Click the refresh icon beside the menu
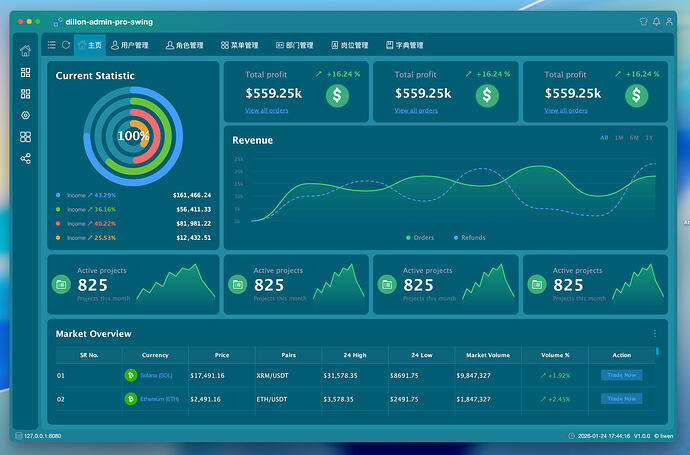Image resolution: width=690 pixels, height=455 pixels. 66,45
